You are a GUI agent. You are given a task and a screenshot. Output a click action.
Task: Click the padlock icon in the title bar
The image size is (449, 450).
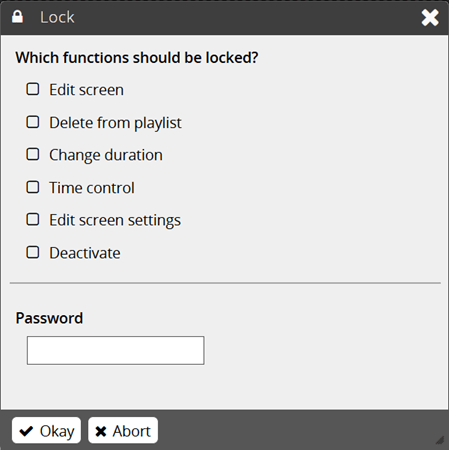click(x=17, y=17)
